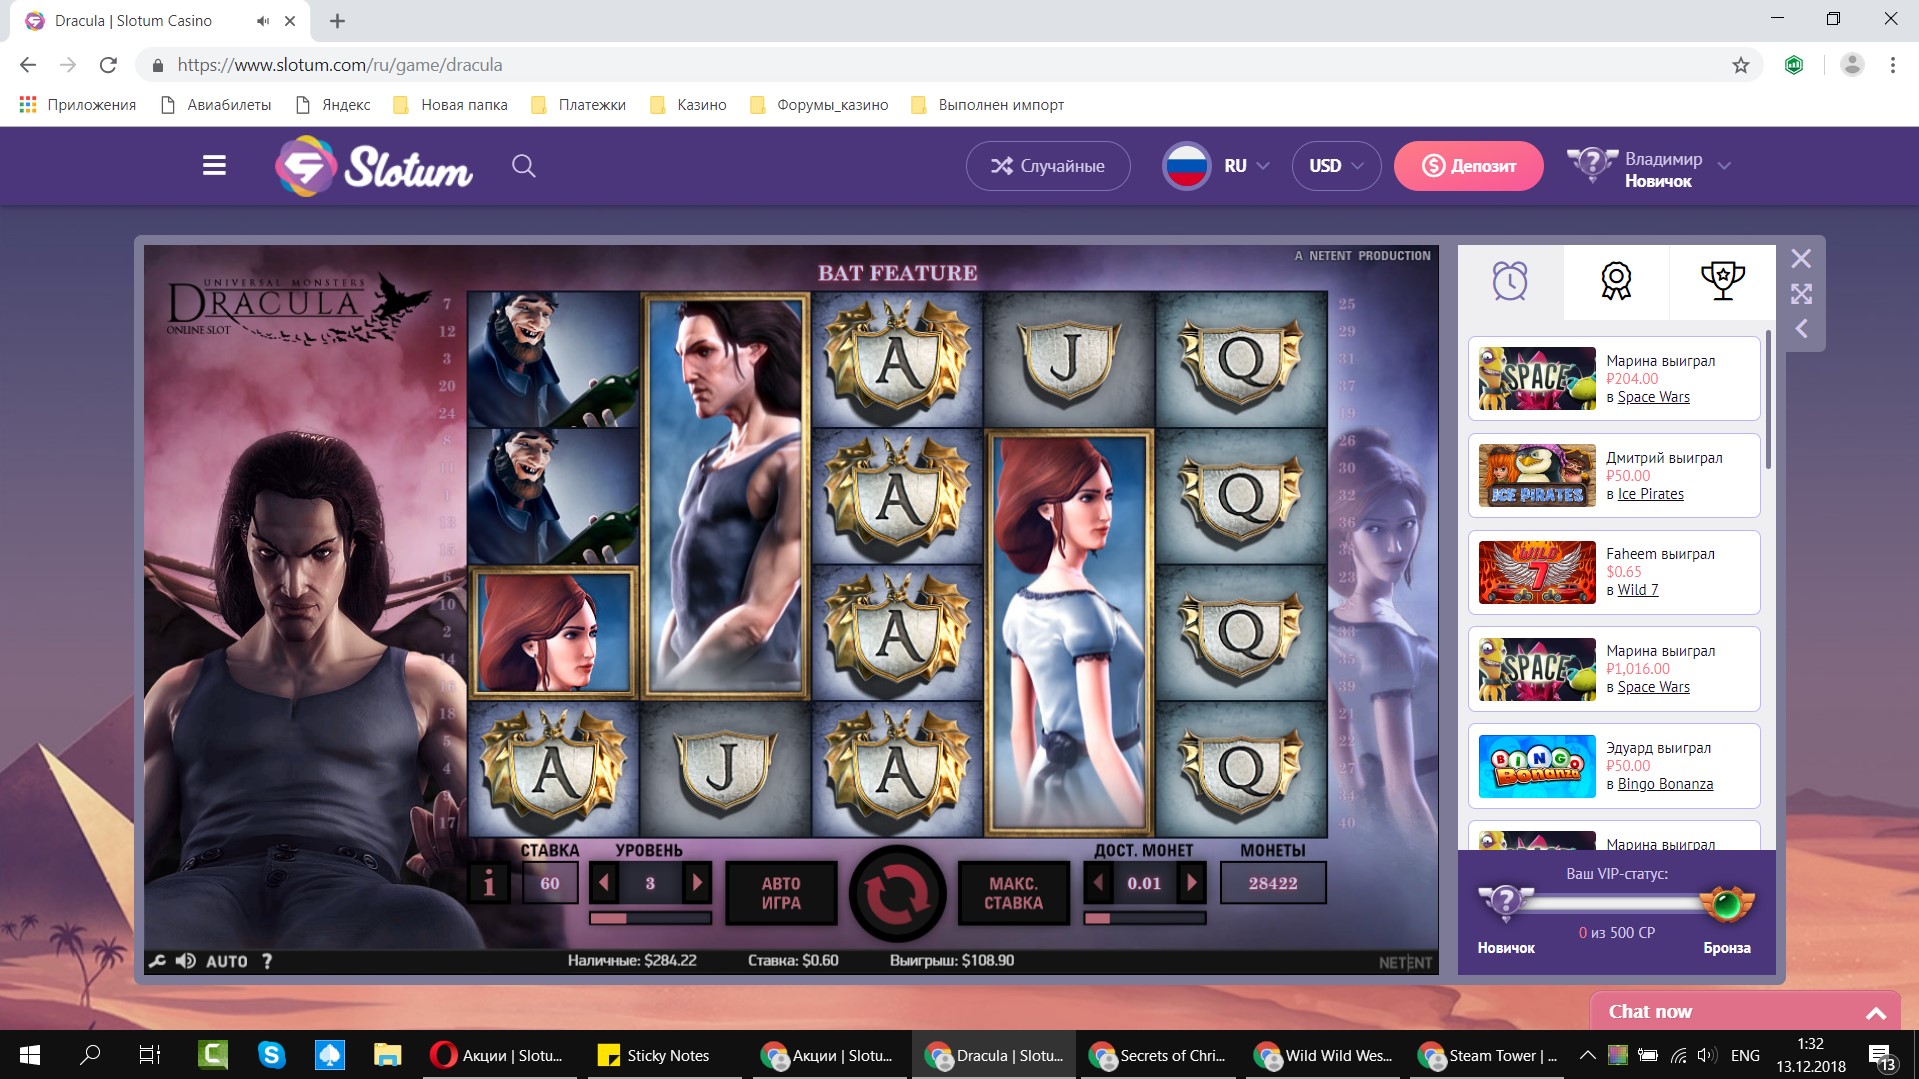Click the AUTO option in game footer
Viewport: 1919px width, 1079px height.
[227, 961]
